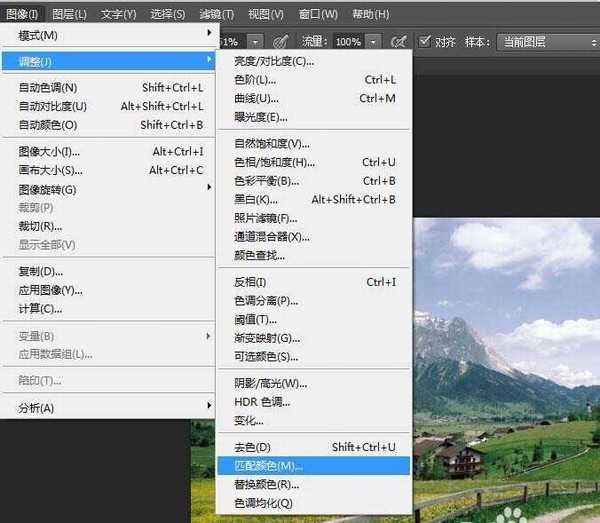Toggle the 对齐 (Aligned) checkbox
Image resolution: width=600 pixels, height=523 pixels.
425,42
